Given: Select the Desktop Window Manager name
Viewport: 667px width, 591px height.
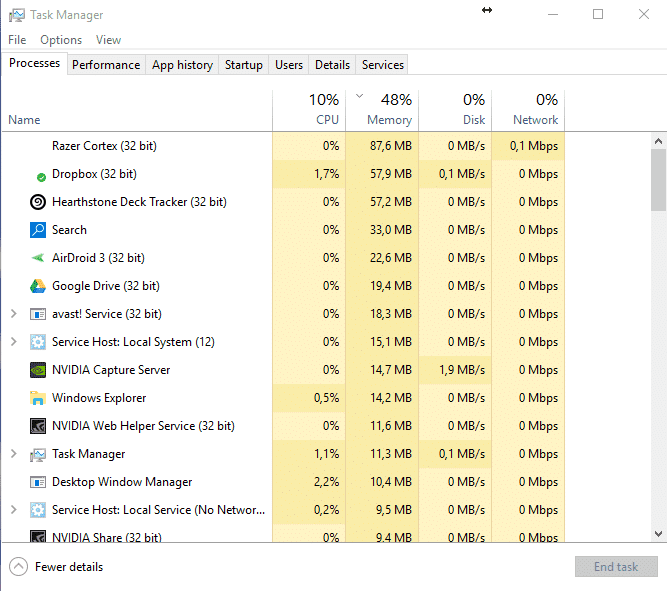Looking at the screenshot, I should point(122,482).
